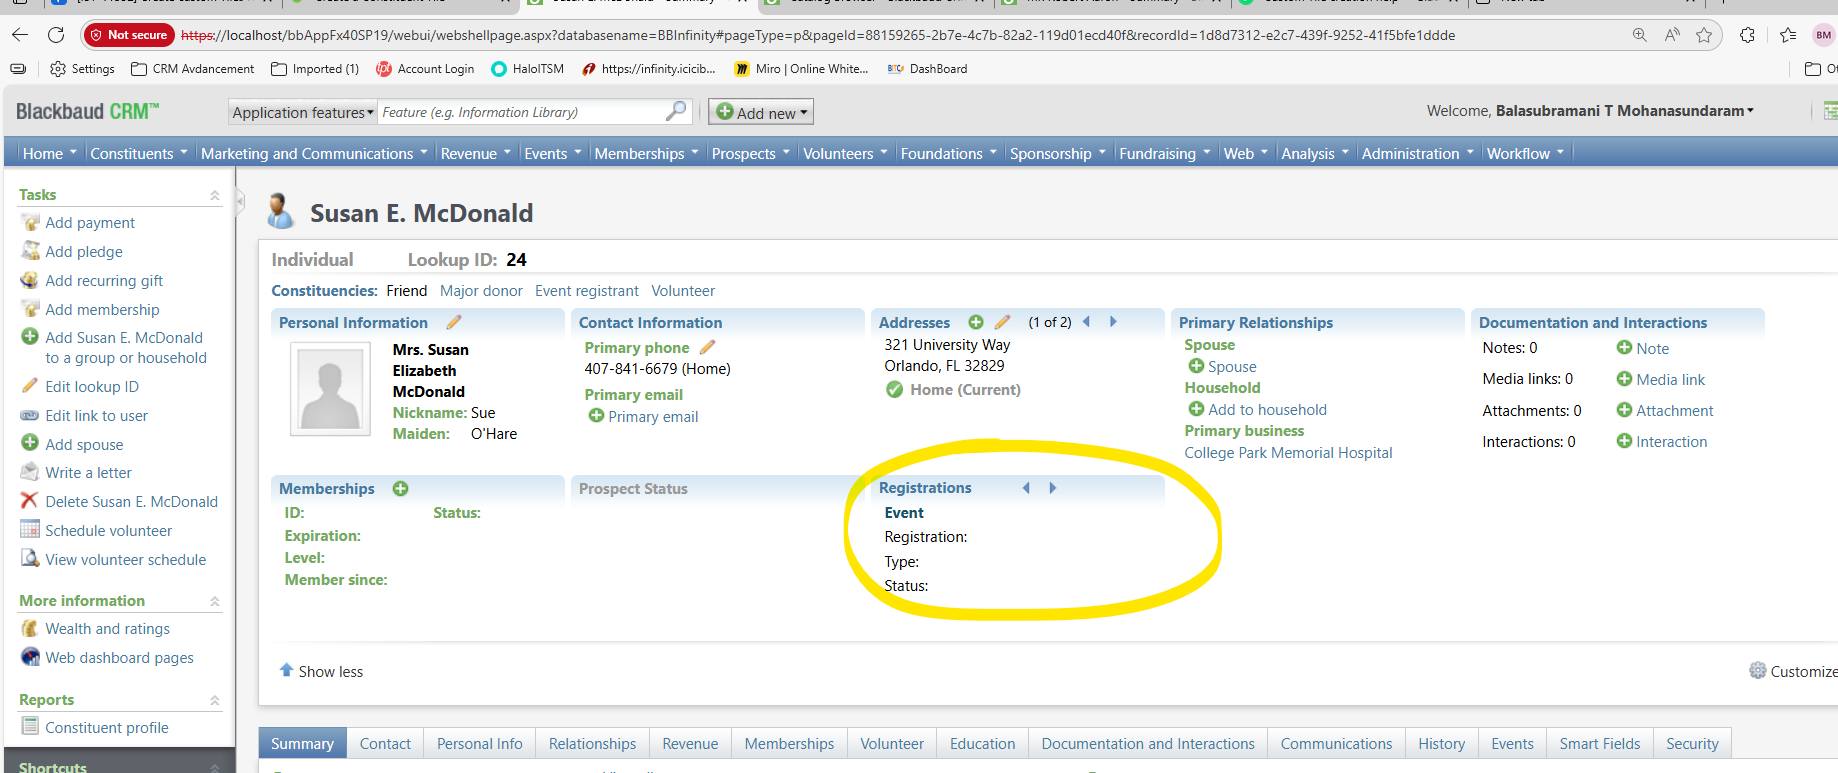Switch to the Smart Fields tab
1838x773 pixels.
click(1600, 744)
